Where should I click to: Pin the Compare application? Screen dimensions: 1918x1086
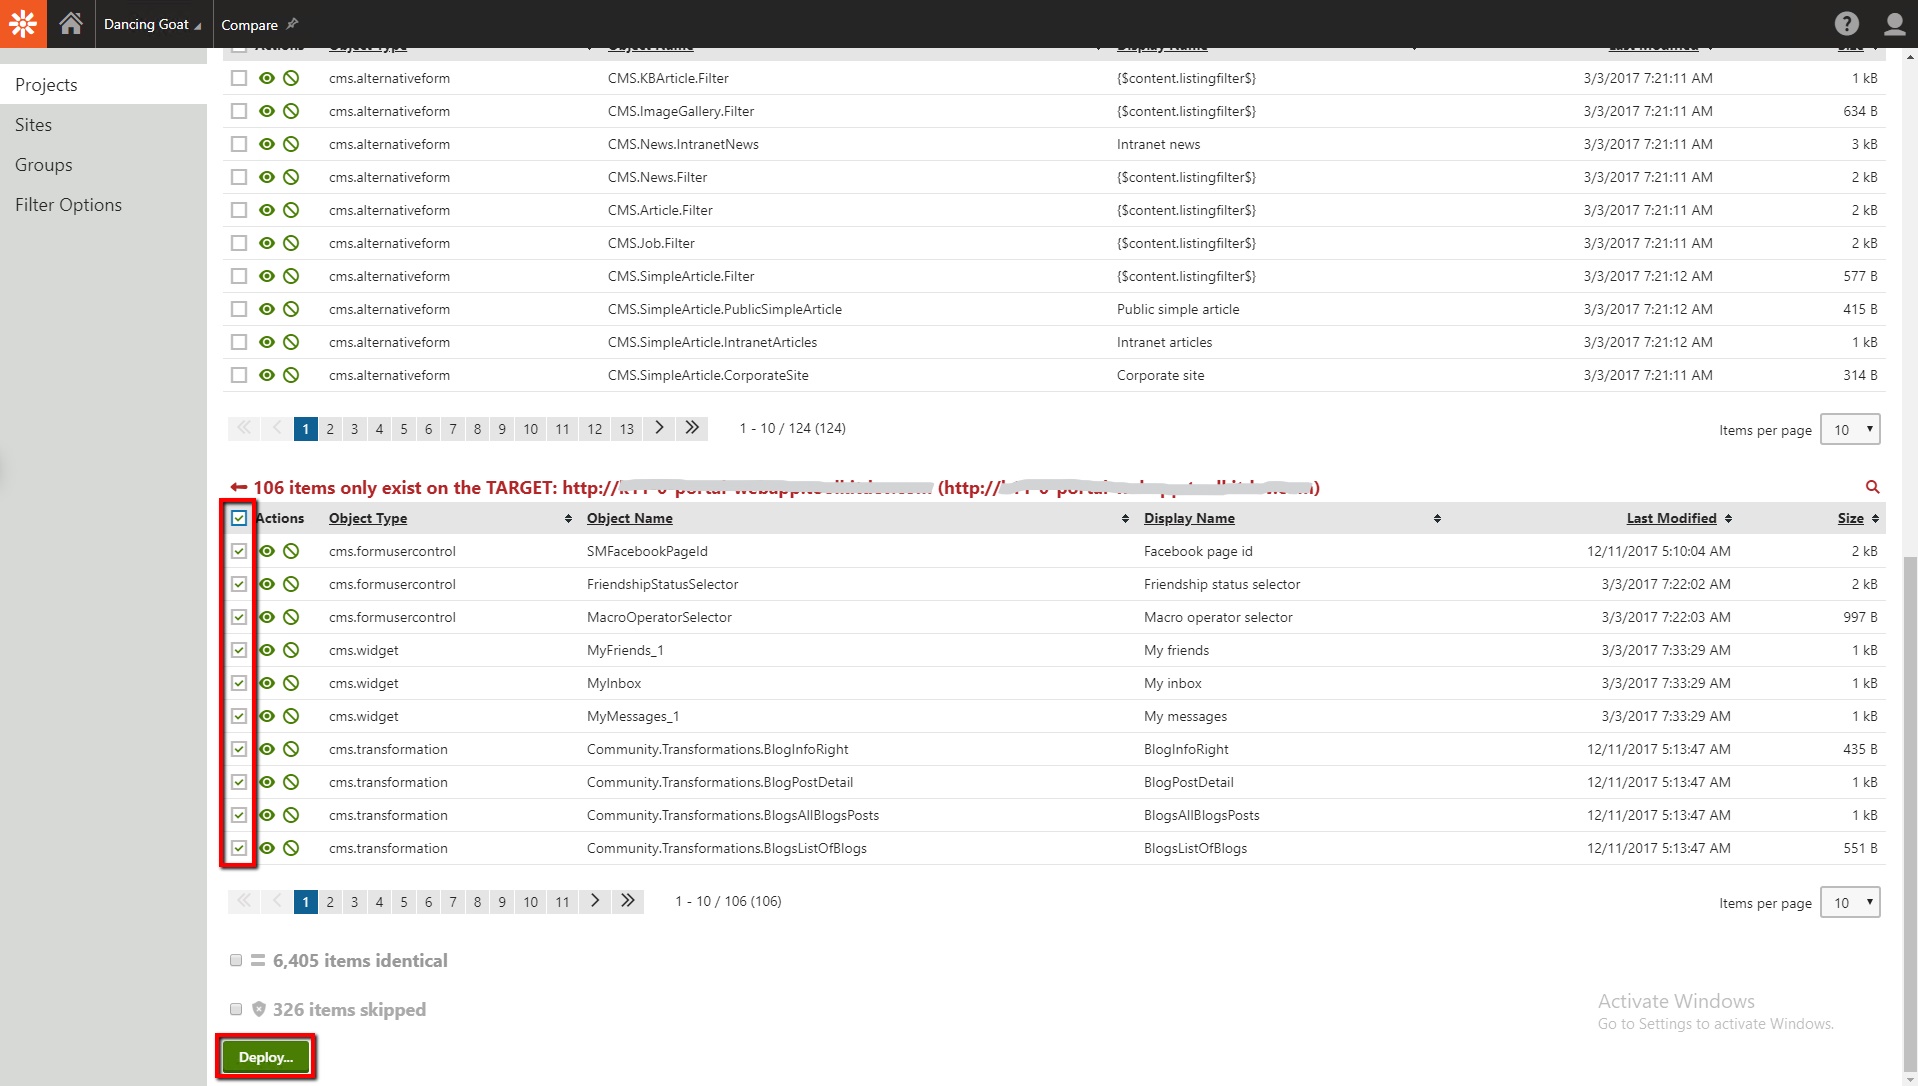point(292,24)
